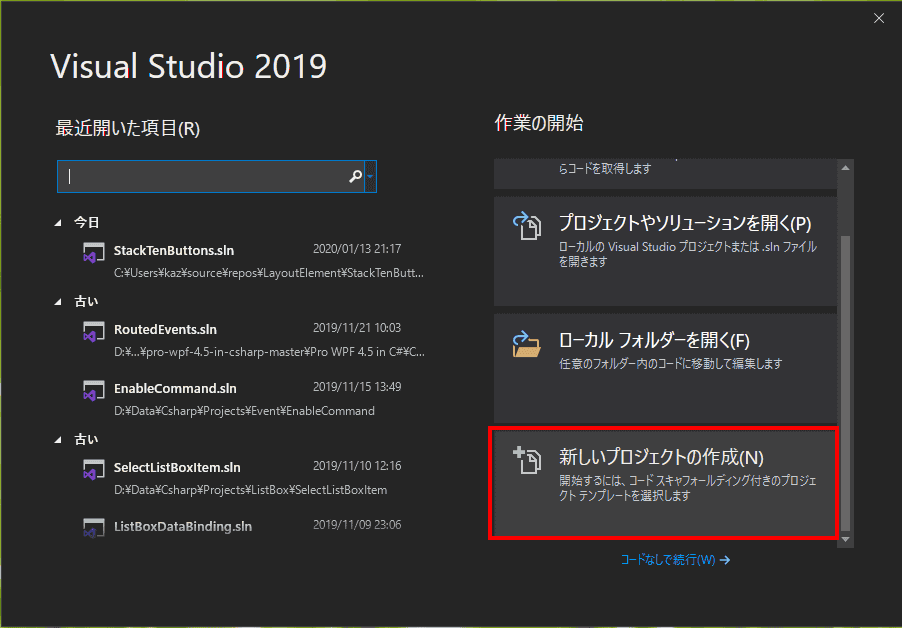The height and width of the screenshot is (628, 902).
Task: Click the open local folder icon
Action: (527, 343)
